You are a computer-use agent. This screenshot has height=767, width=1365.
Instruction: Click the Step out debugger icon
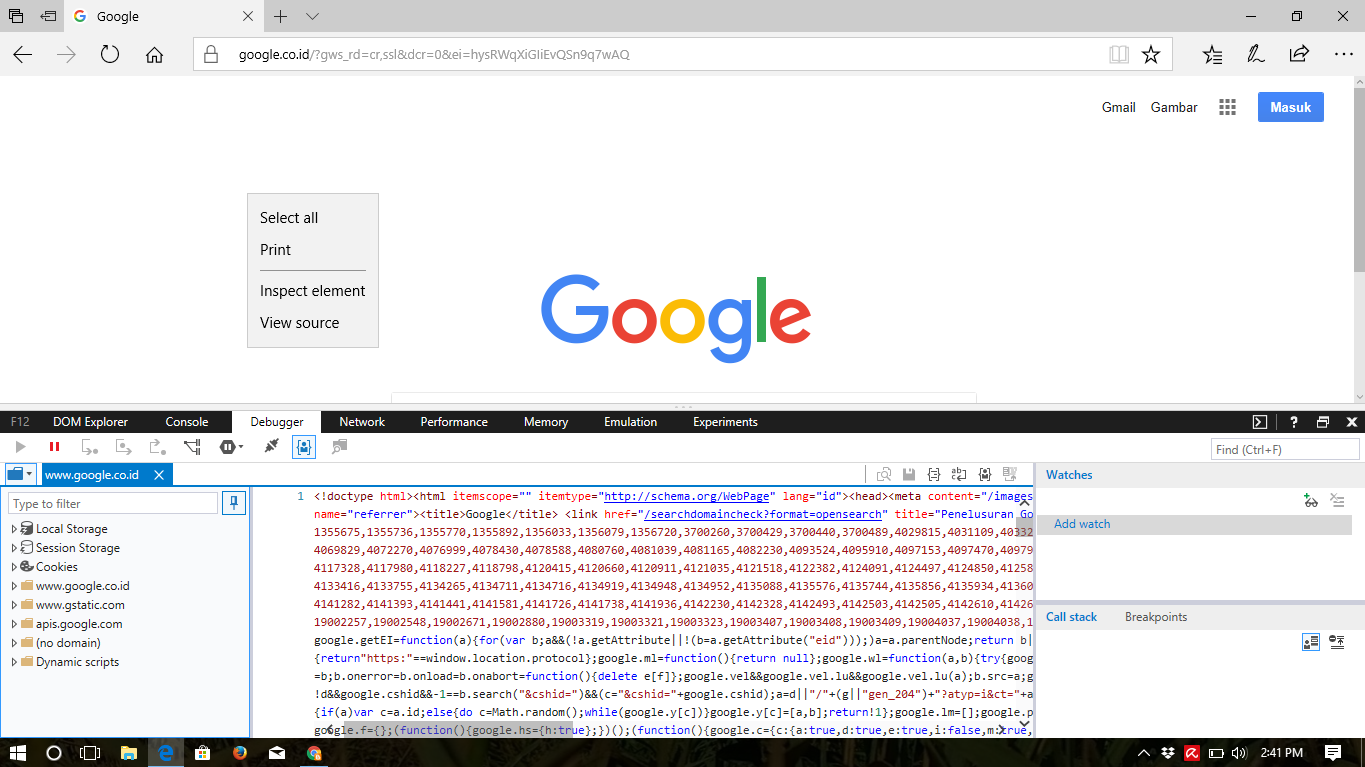coord(157,447)
